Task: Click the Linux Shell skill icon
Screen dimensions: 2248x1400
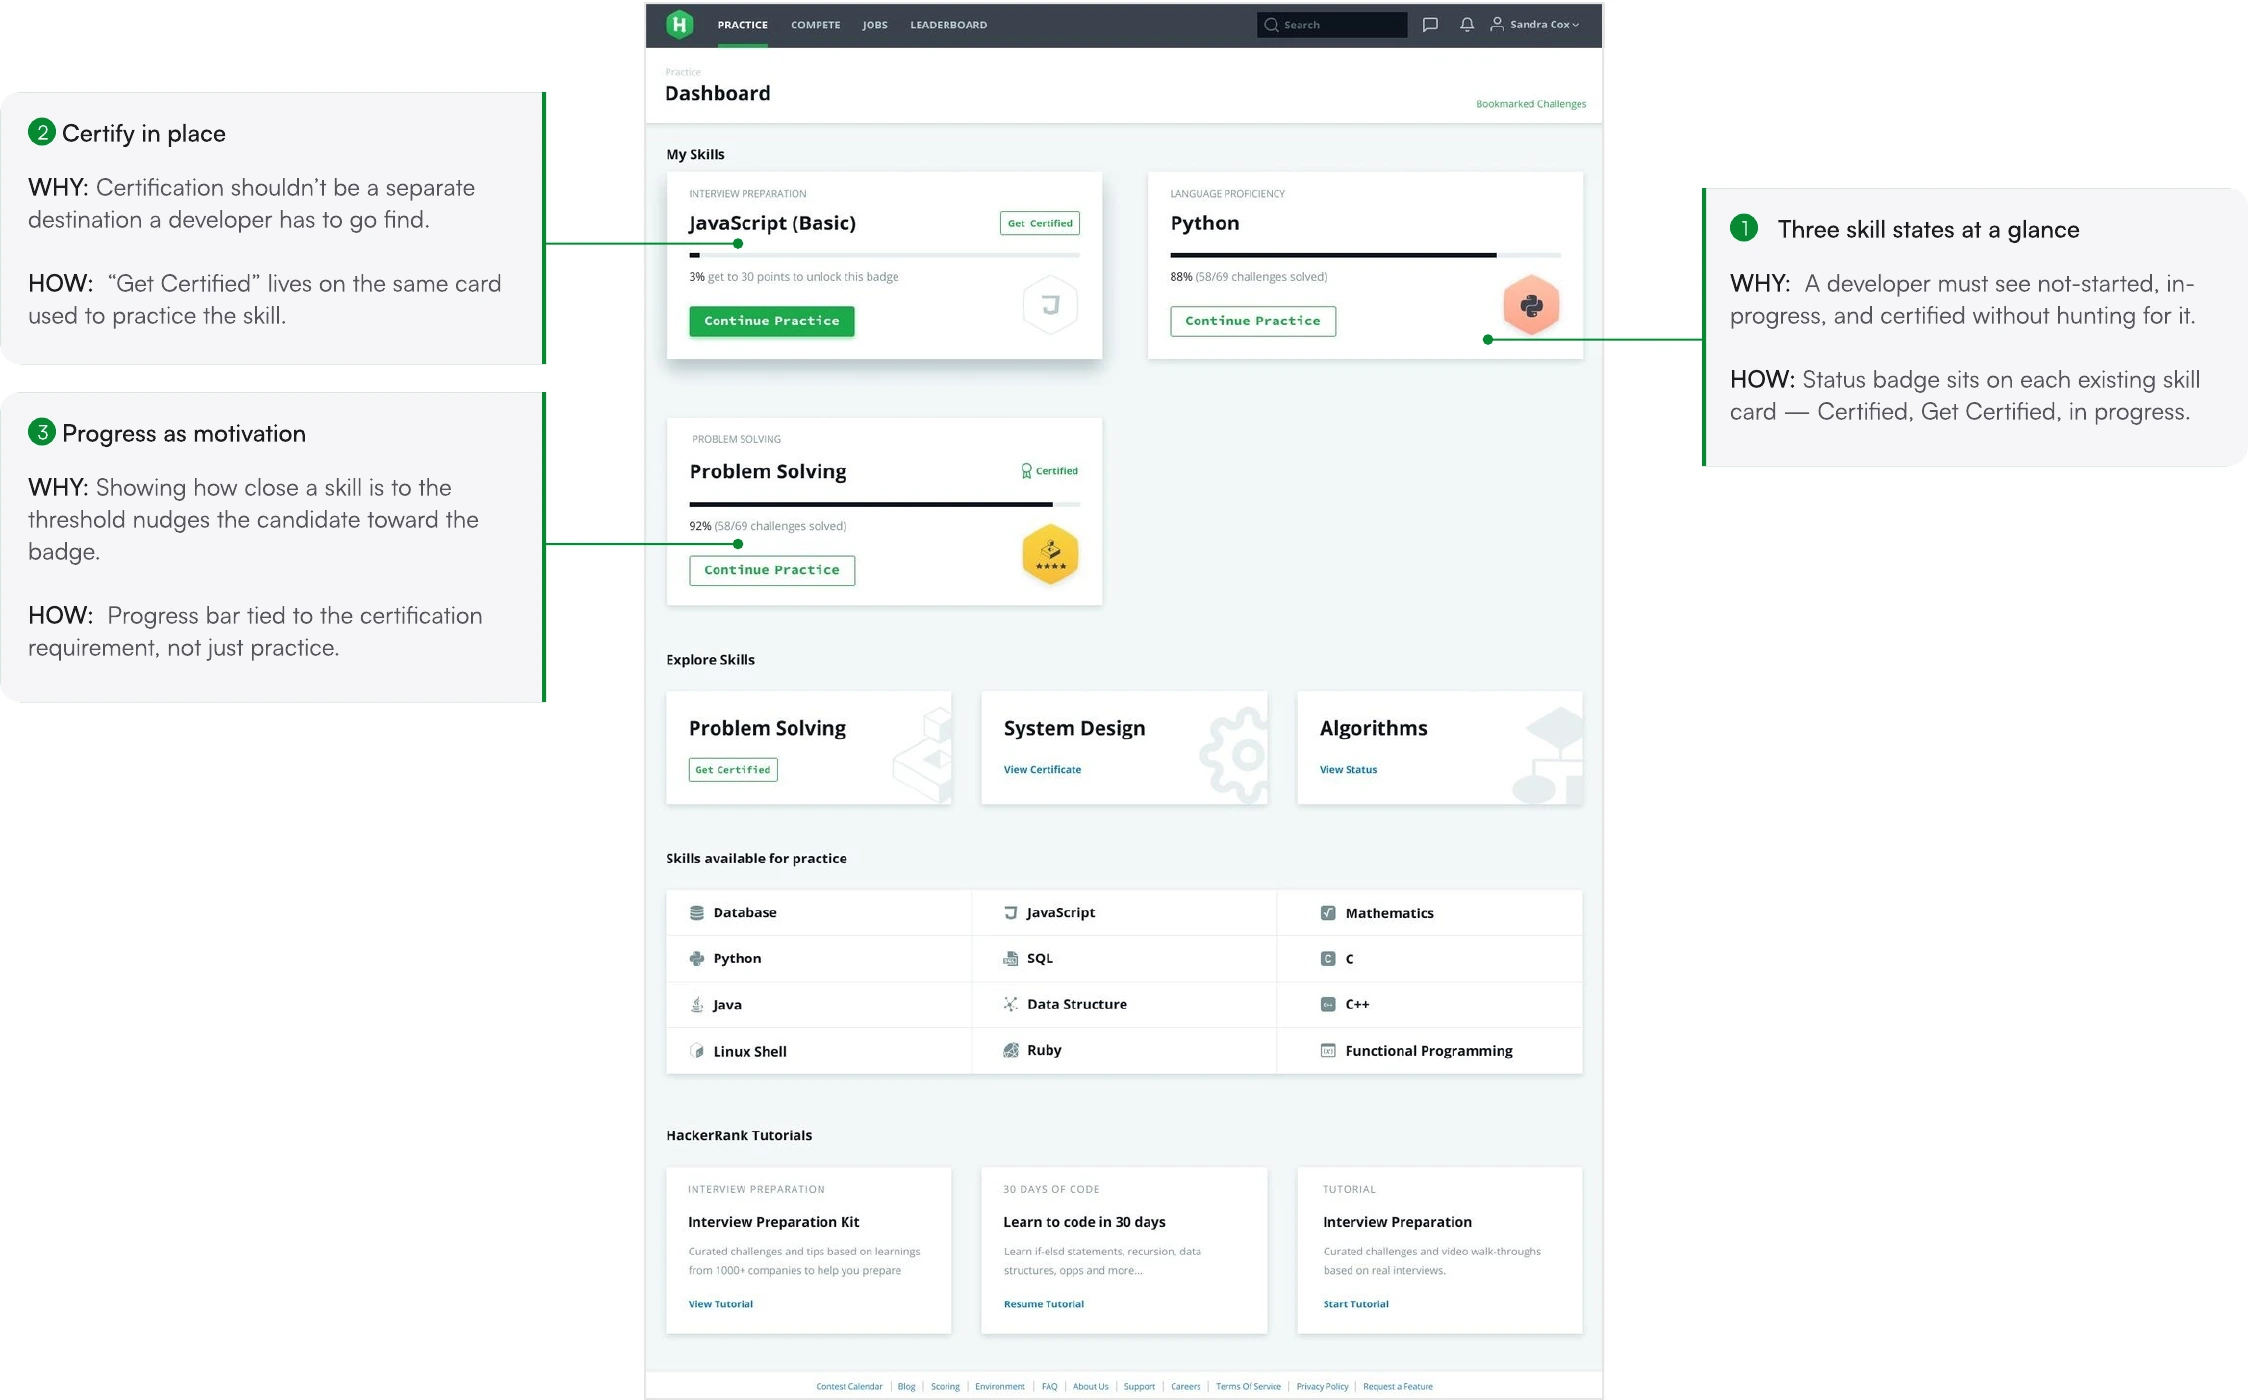Action: click(697, 1051)
